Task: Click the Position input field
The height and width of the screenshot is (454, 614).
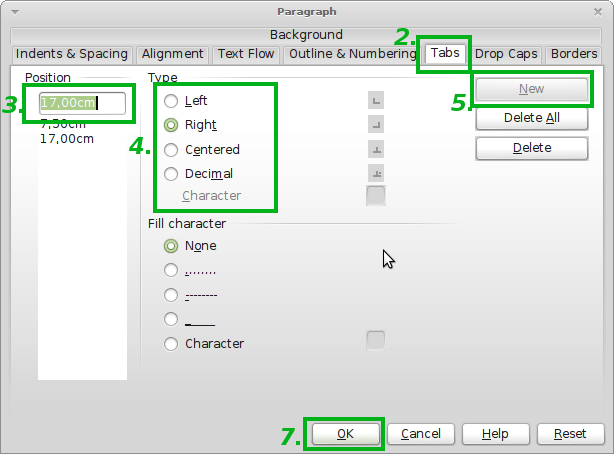Action: (x=82, y=102)
